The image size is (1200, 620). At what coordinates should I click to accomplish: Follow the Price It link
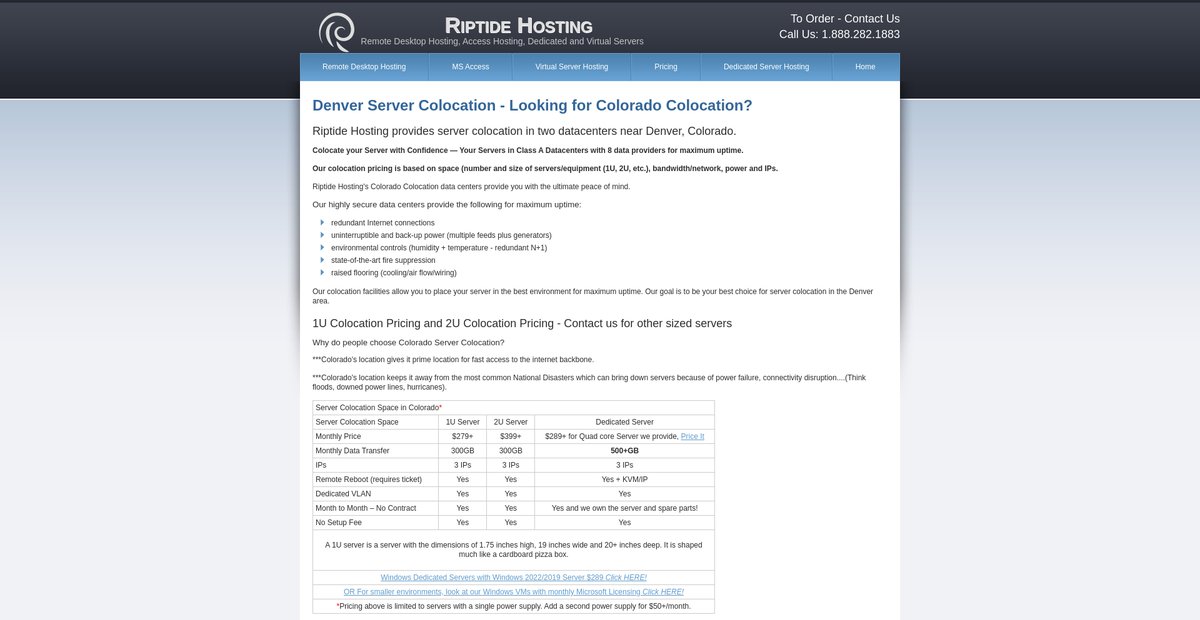pos(692,437)
